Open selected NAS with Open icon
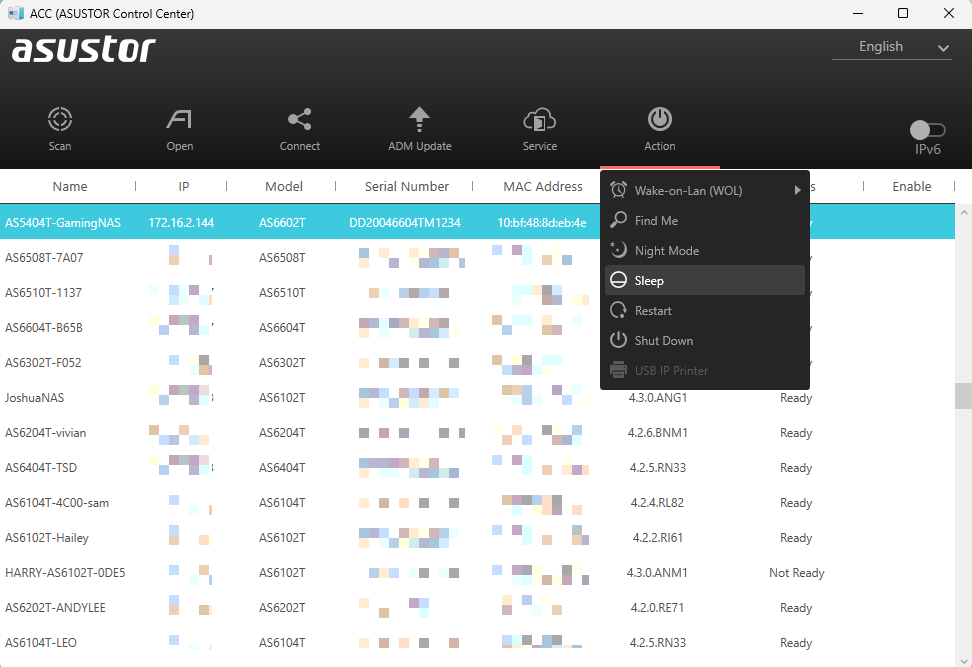This screenshot has width=972, height=667. [x=180, y=119]
